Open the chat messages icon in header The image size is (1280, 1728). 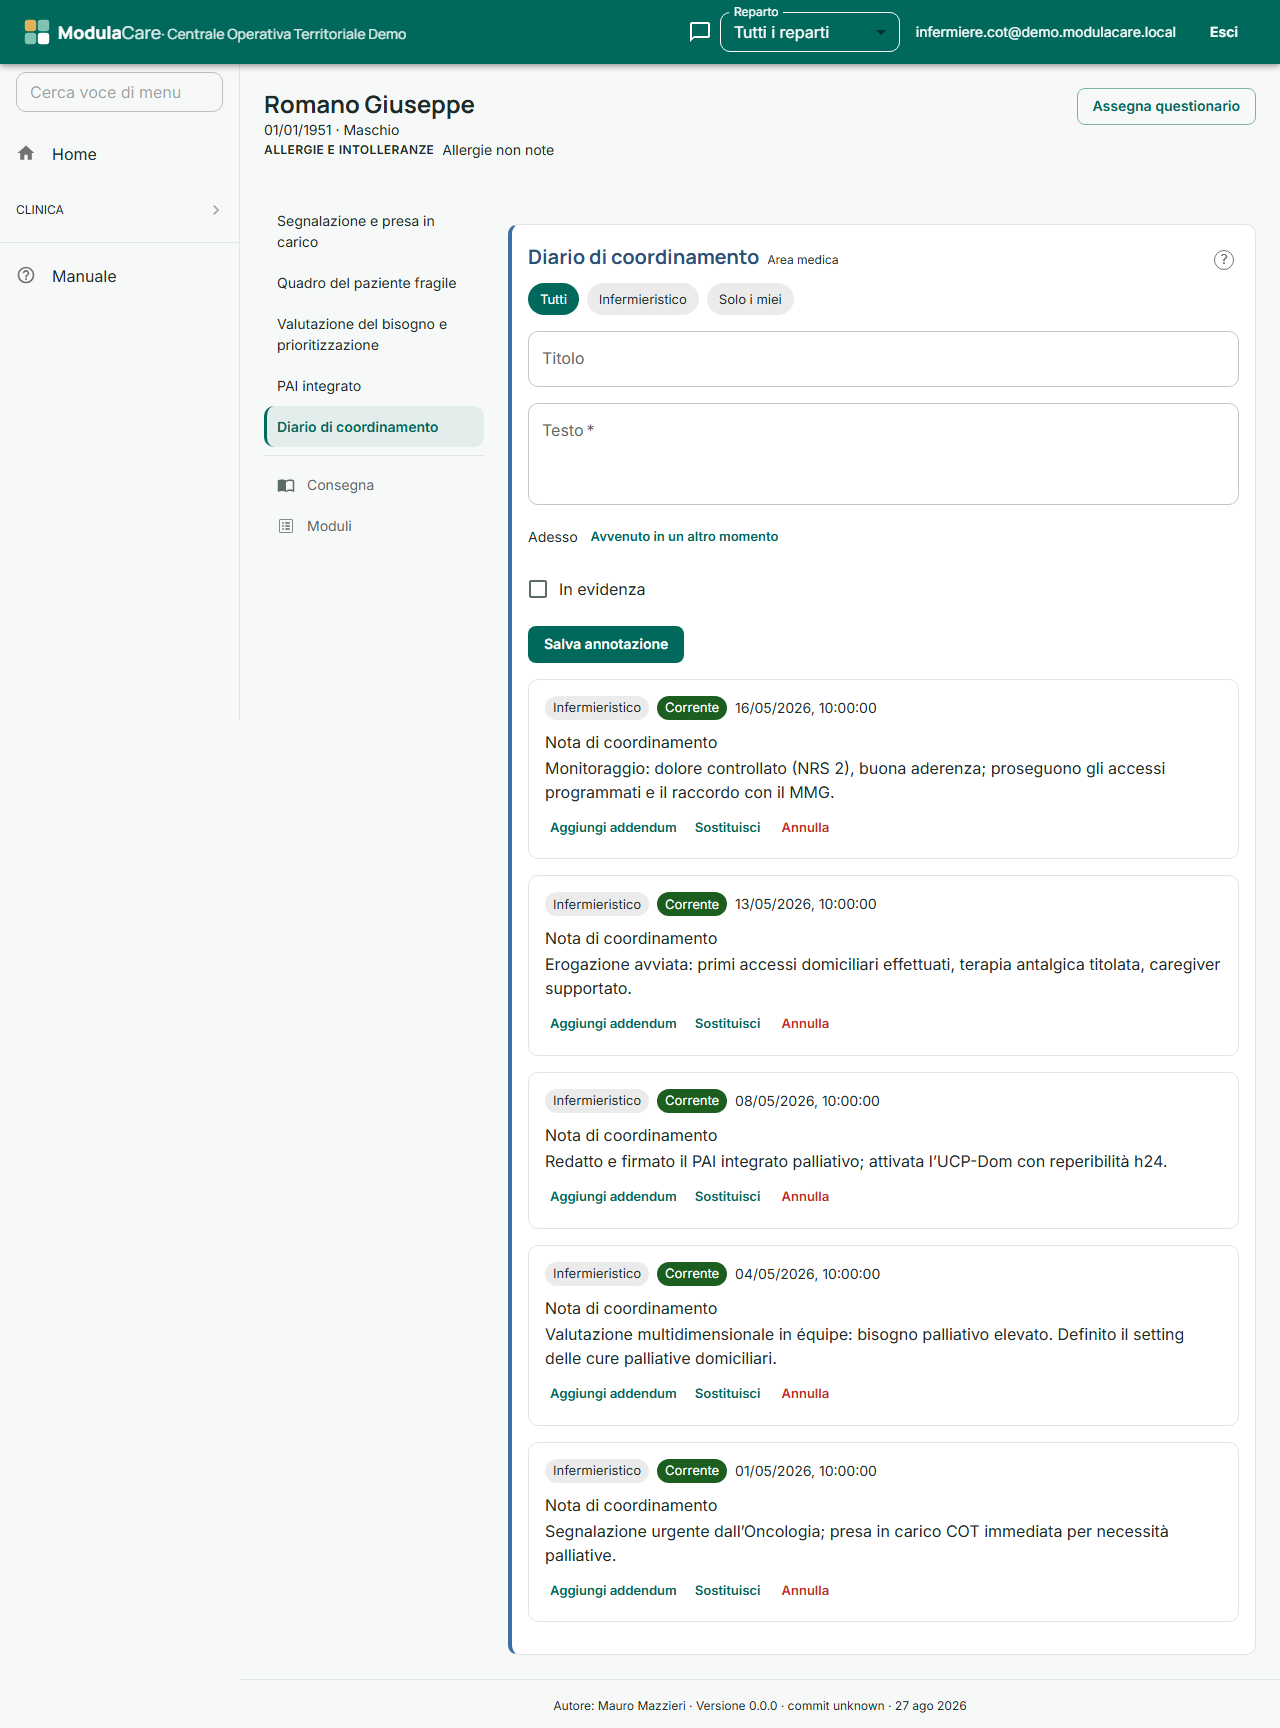(x=700, y=32)
